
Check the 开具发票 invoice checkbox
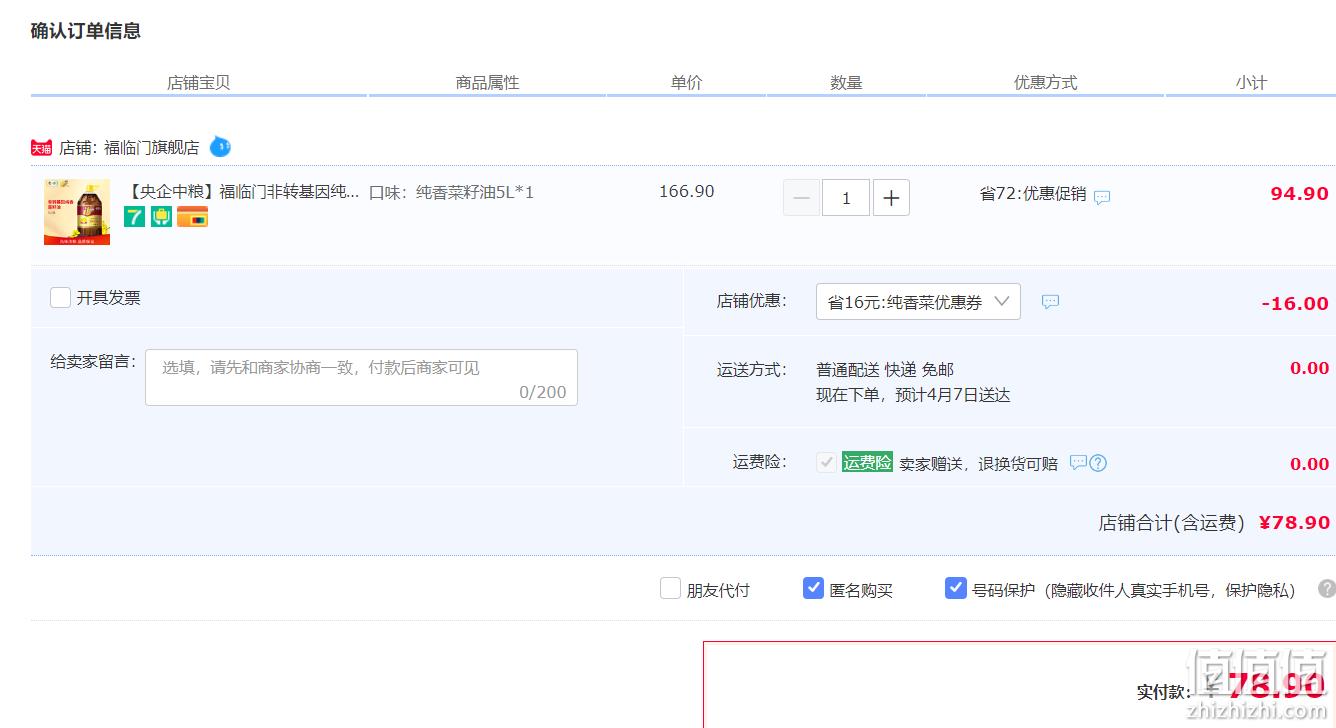(61, 297)
